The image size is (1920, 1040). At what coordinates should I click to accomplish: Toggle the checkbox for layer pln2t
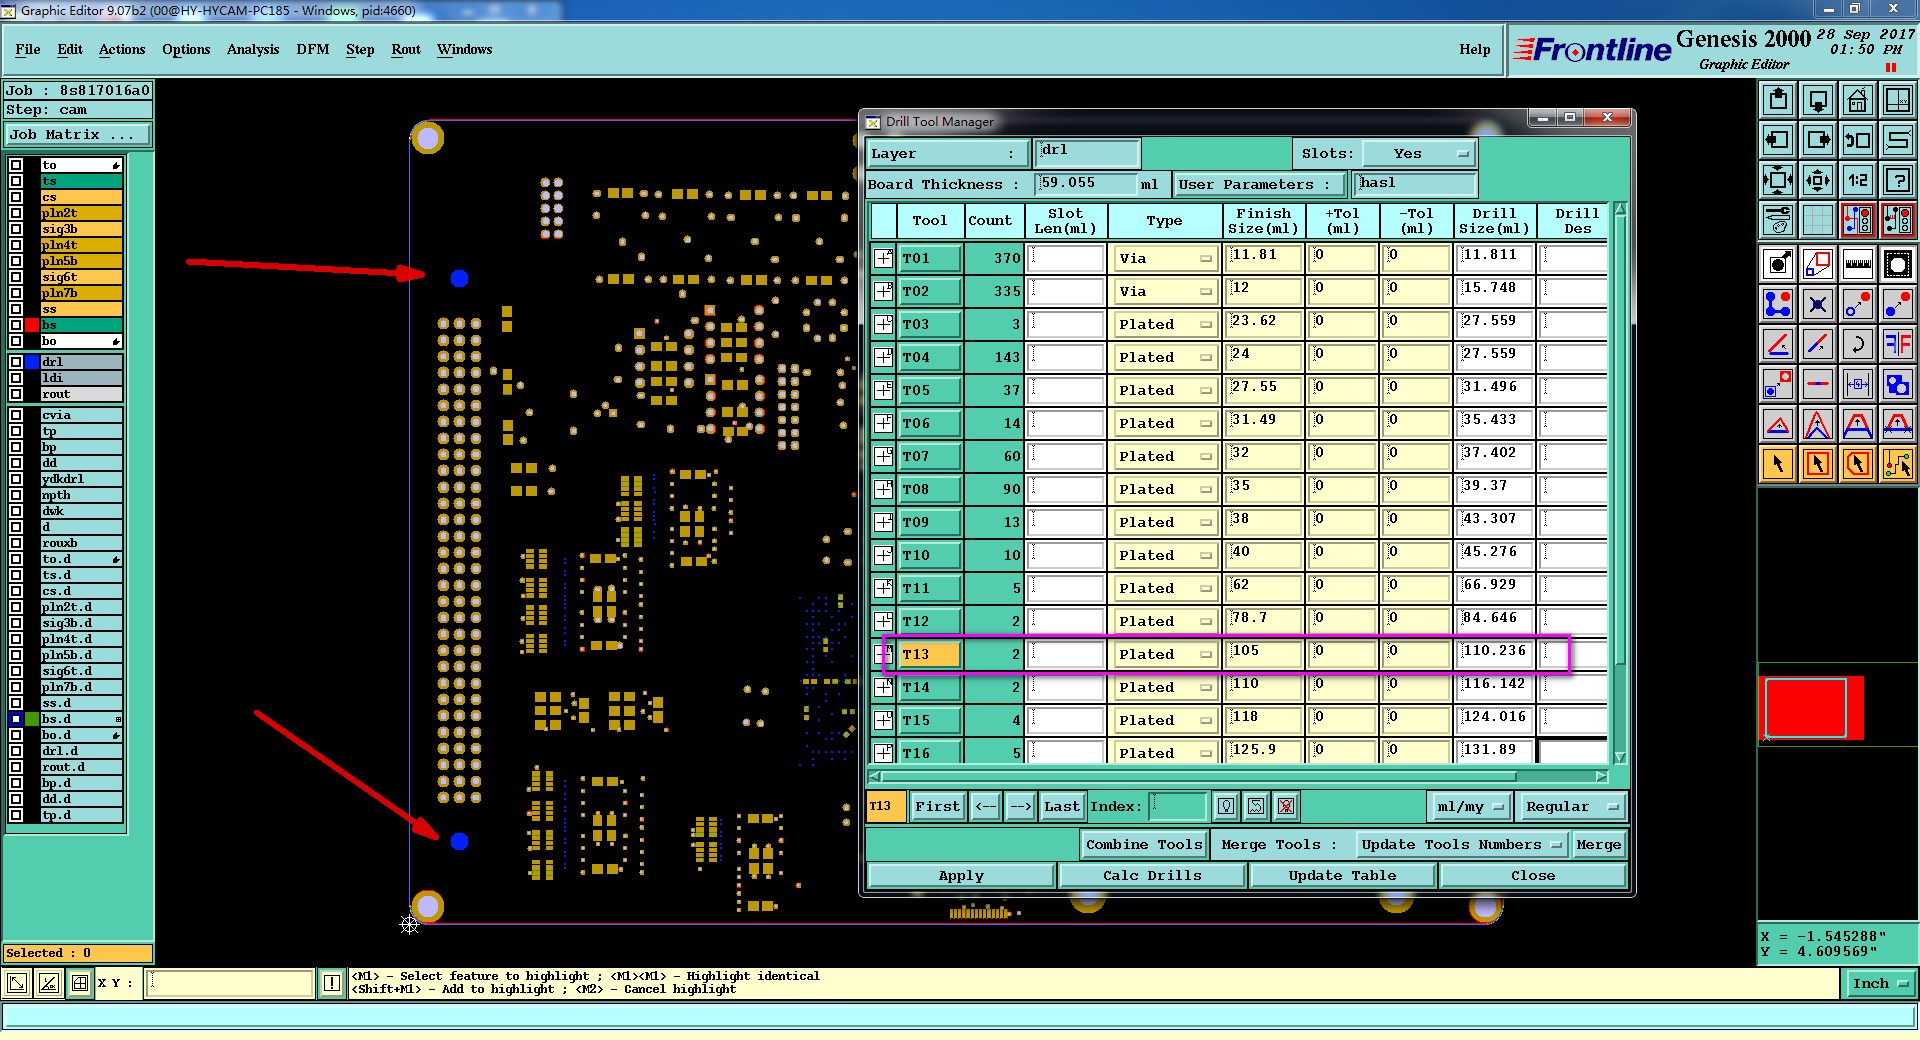(x=16, y=213)
